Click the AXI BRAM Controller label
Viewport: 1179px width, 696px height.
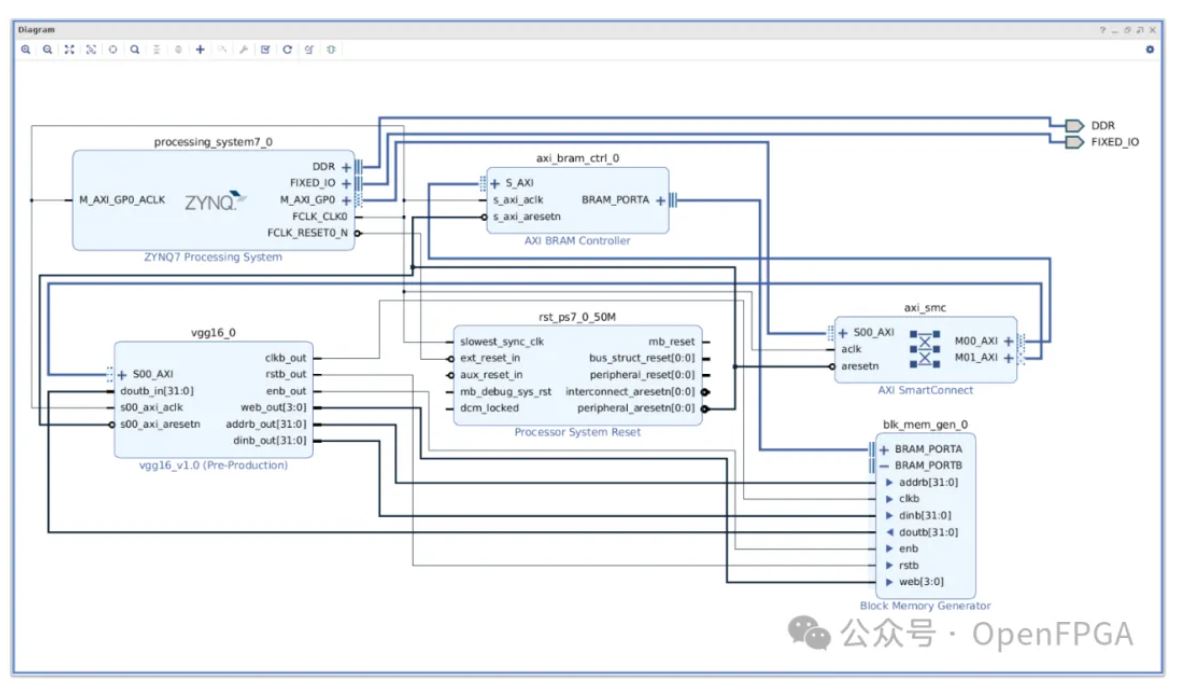577,241
